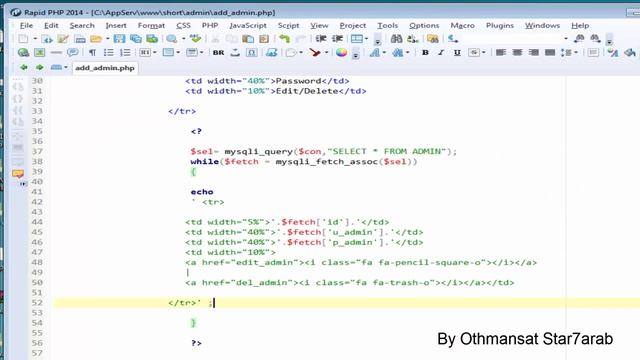The width and height of the screenshot is (640, 360).
Task: Click the Special character omega icon
Action: pyautogui.click(x=251, y=52)
